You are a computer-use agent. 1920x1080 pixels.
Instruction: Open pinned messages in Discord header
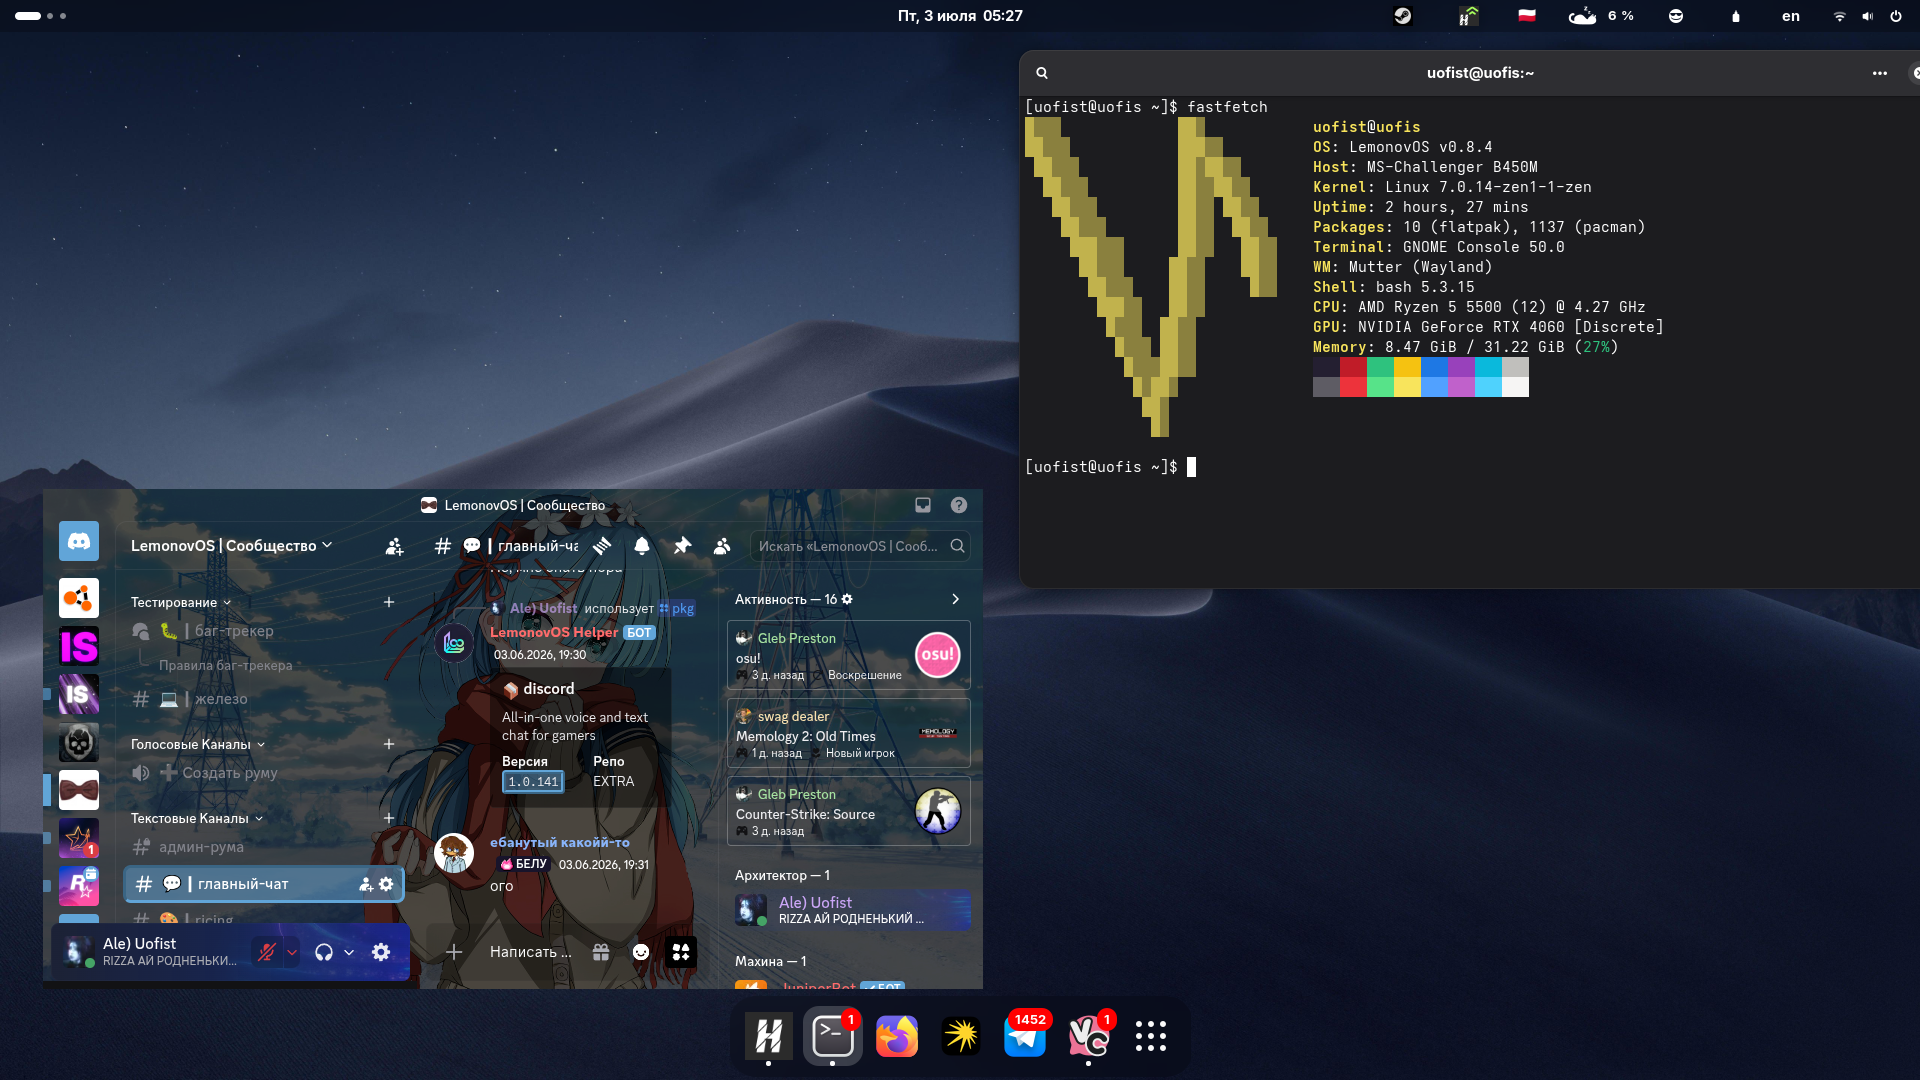682,546
